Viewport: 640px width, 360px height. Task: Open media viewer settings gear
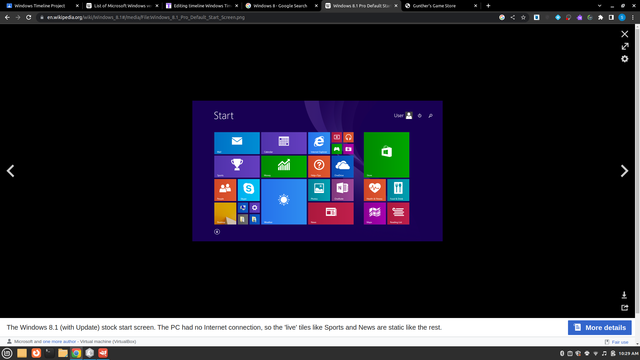[624, 59]
